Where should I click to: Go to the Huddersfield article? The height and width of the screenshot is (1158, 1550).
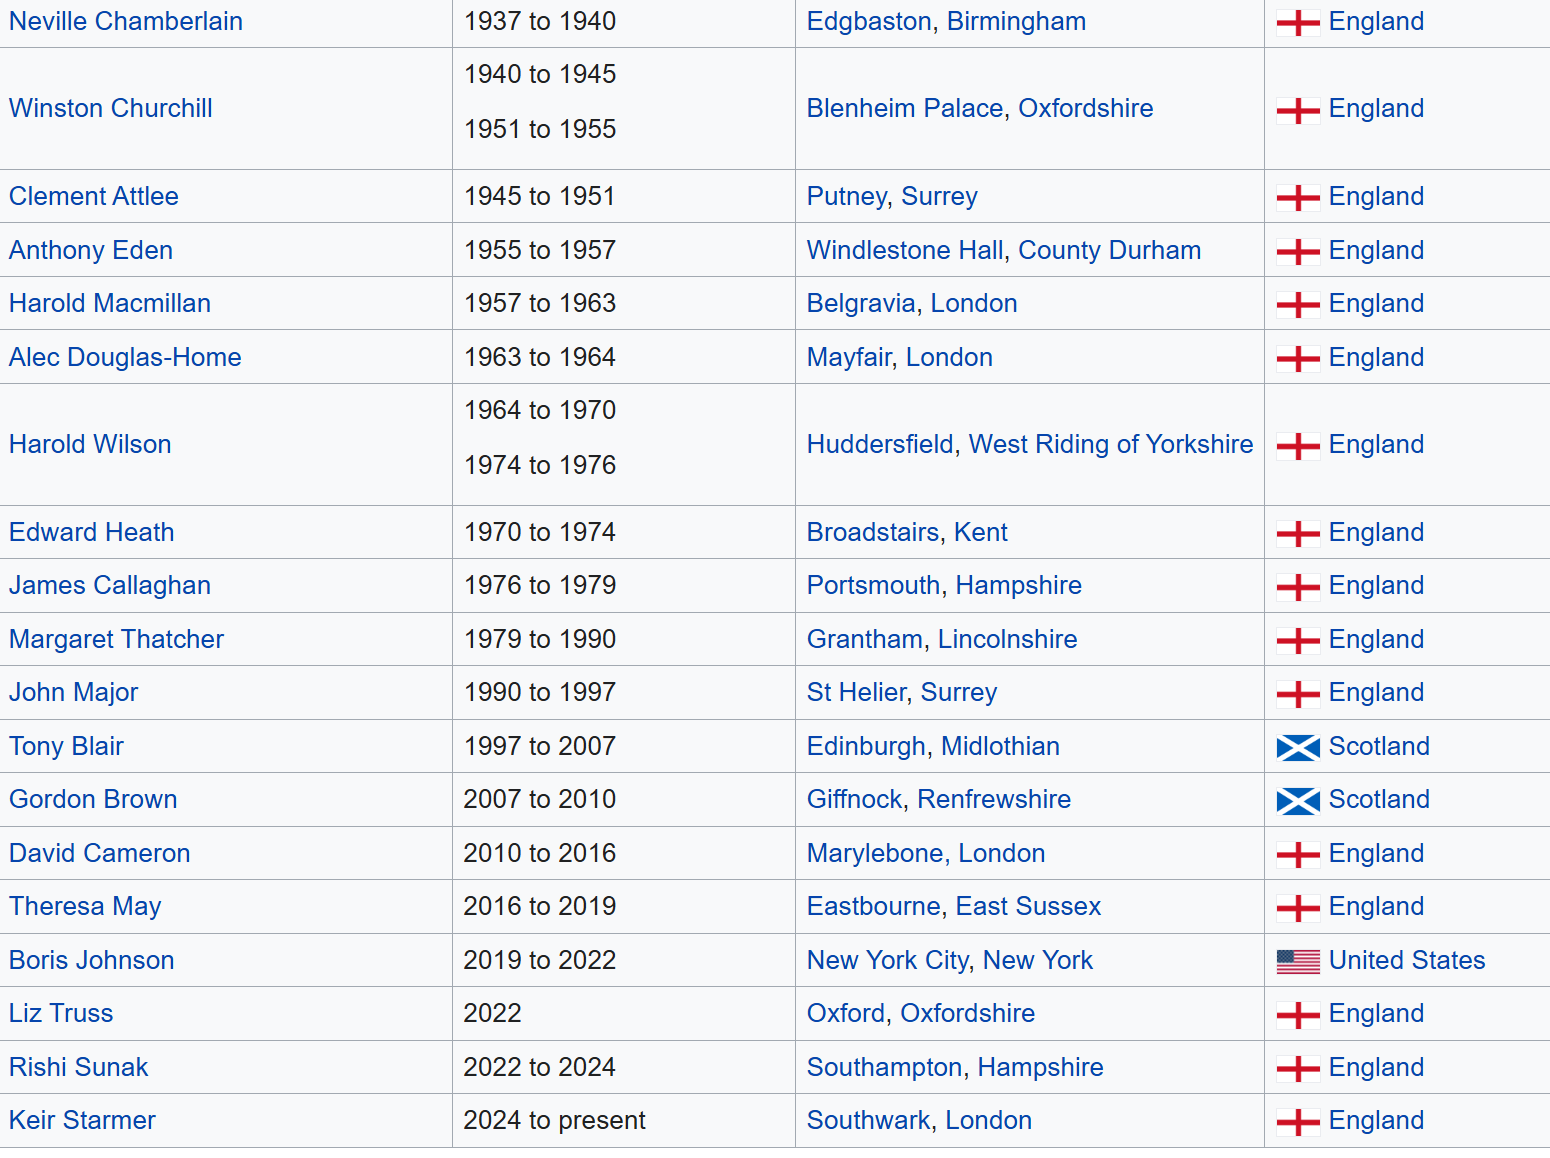(880, 445)
